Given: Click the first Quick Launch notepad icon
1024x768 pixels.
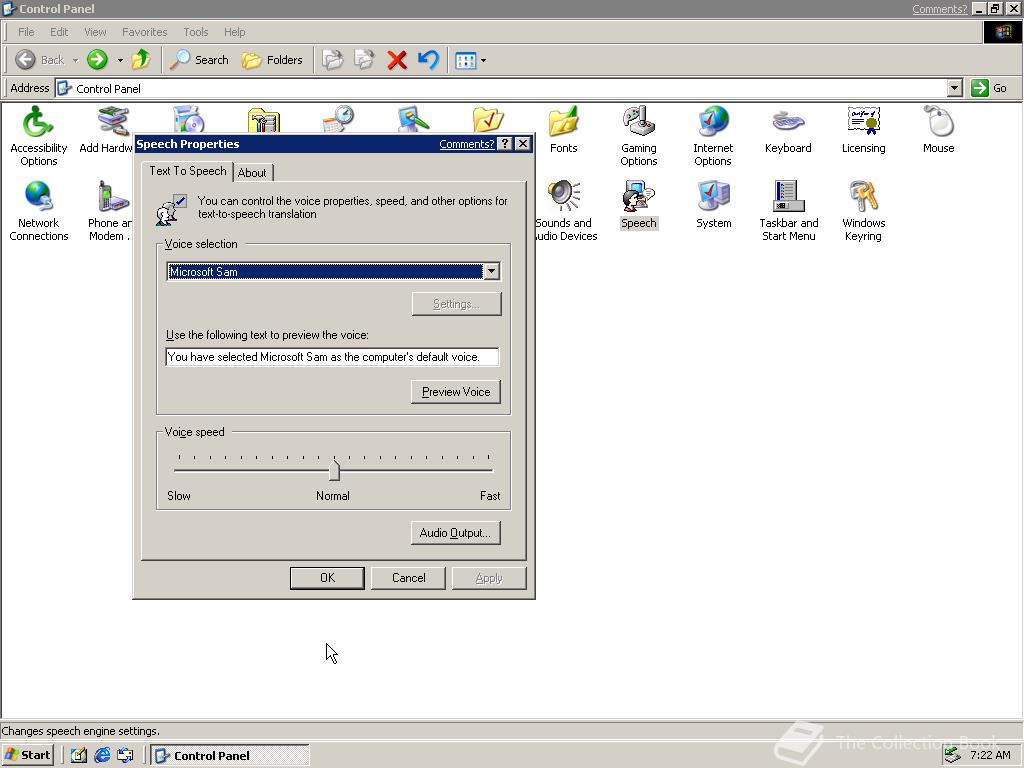Looking at the screenshot, I should click(79, 755).
